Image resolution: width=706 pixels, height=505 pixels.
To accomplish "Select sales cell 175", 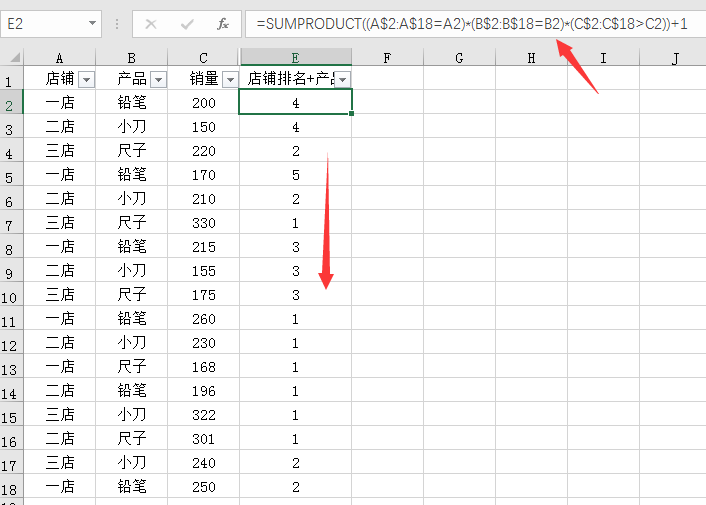I will coord(204,295).
